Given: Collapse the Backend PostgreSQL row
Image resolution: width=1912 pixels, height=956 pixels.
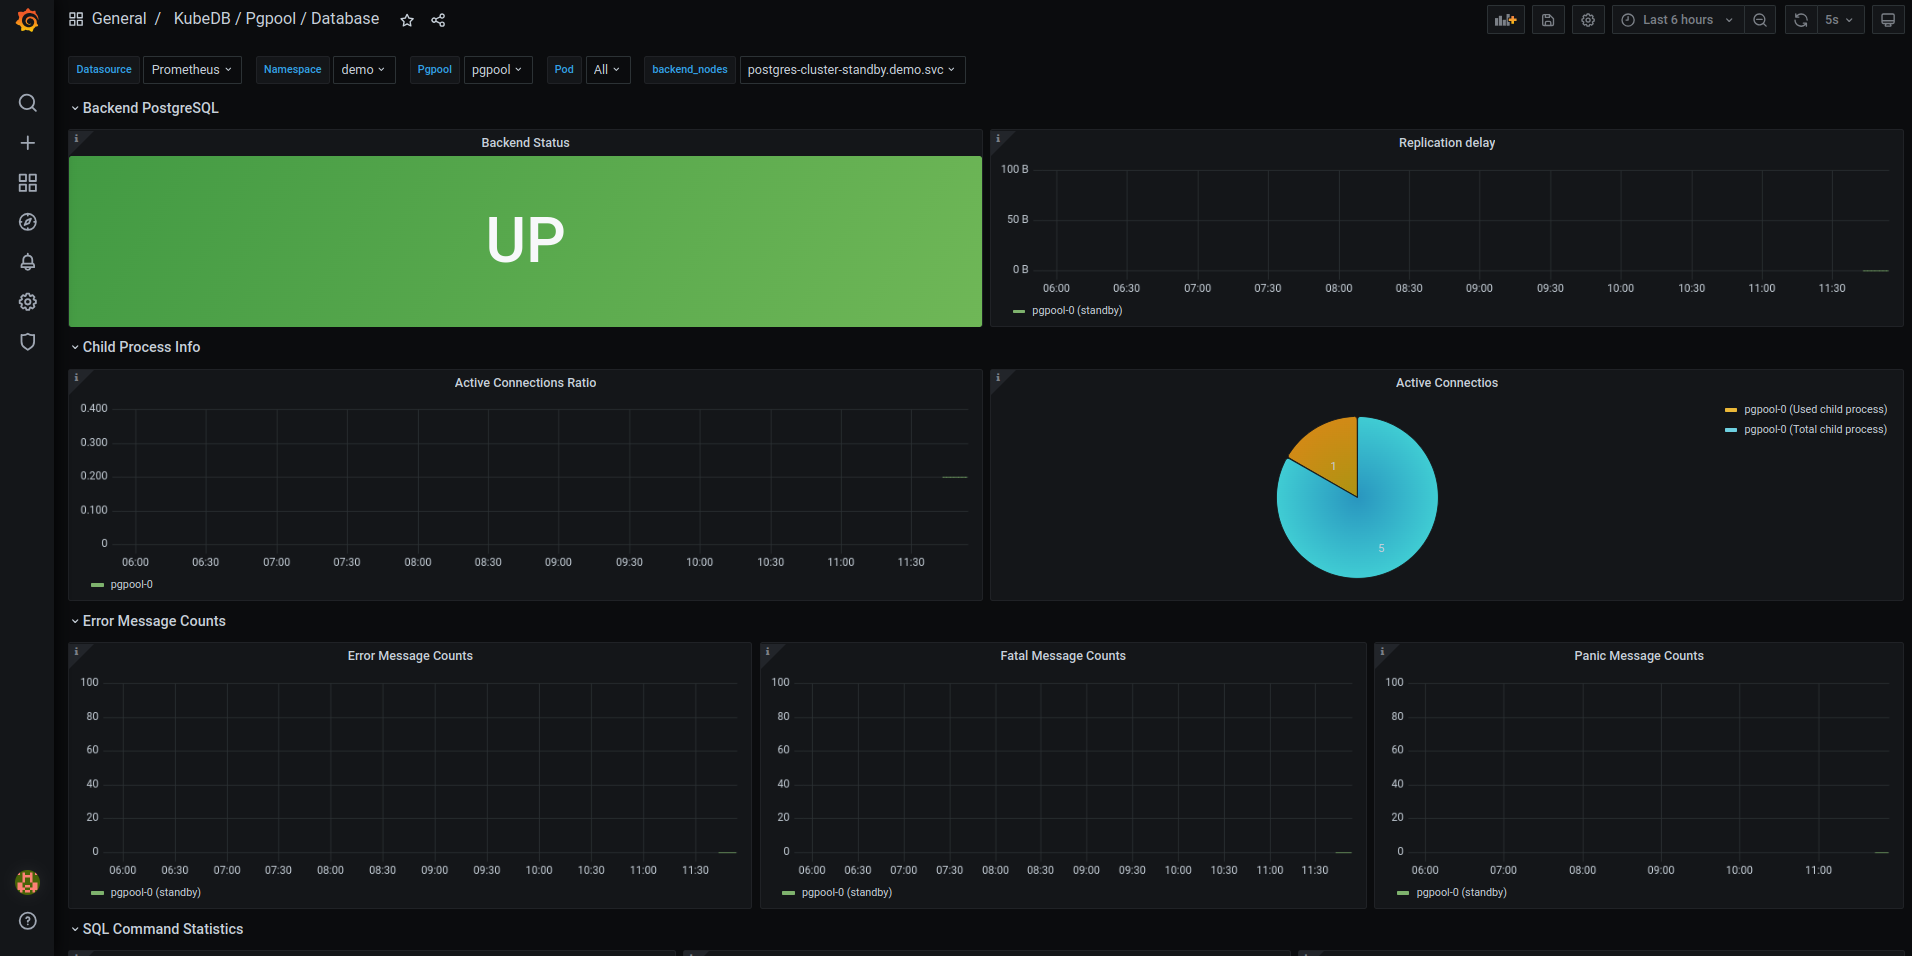Looking at the screenshot, I should point(145,107).
